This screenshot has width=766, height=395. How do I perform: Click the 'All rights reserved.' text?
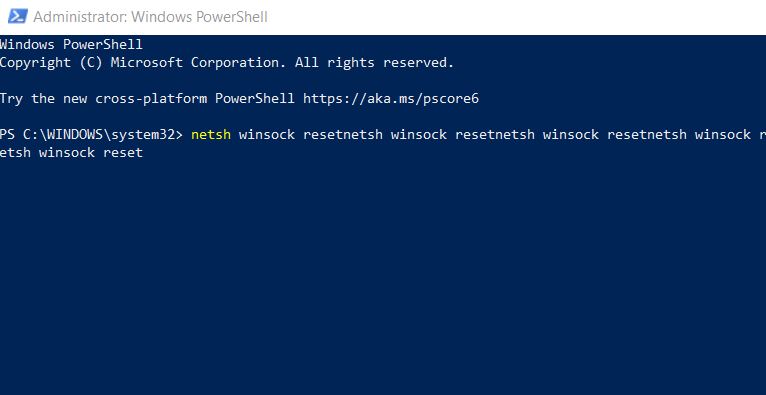click(375, 62)
